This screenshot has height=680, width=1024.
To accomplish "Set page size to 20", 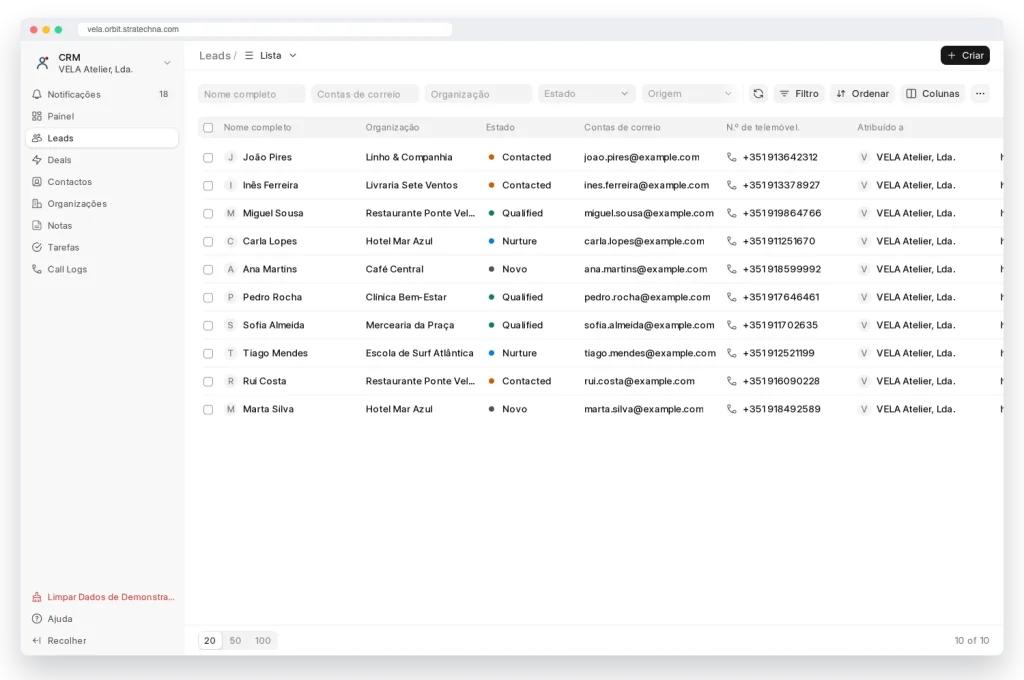I will (x=210, y=641).
